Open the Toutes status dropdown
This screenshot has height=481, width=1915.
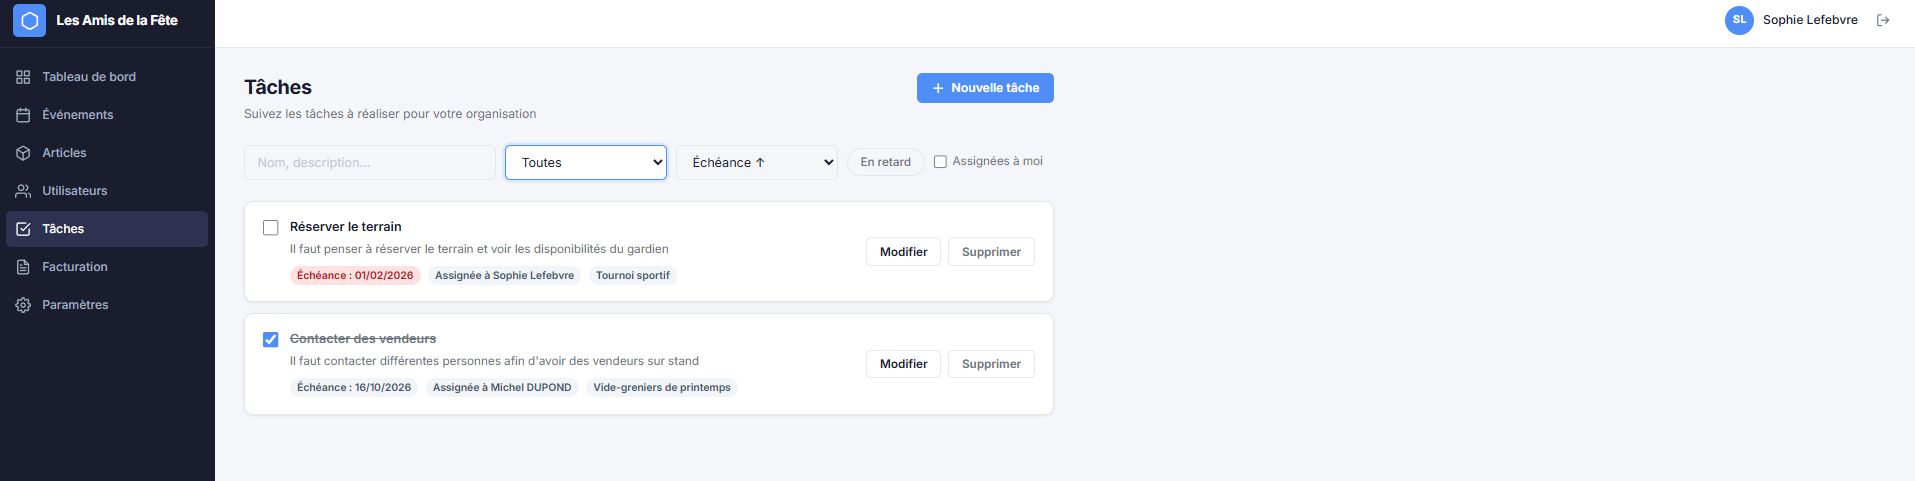click(586, 163)
